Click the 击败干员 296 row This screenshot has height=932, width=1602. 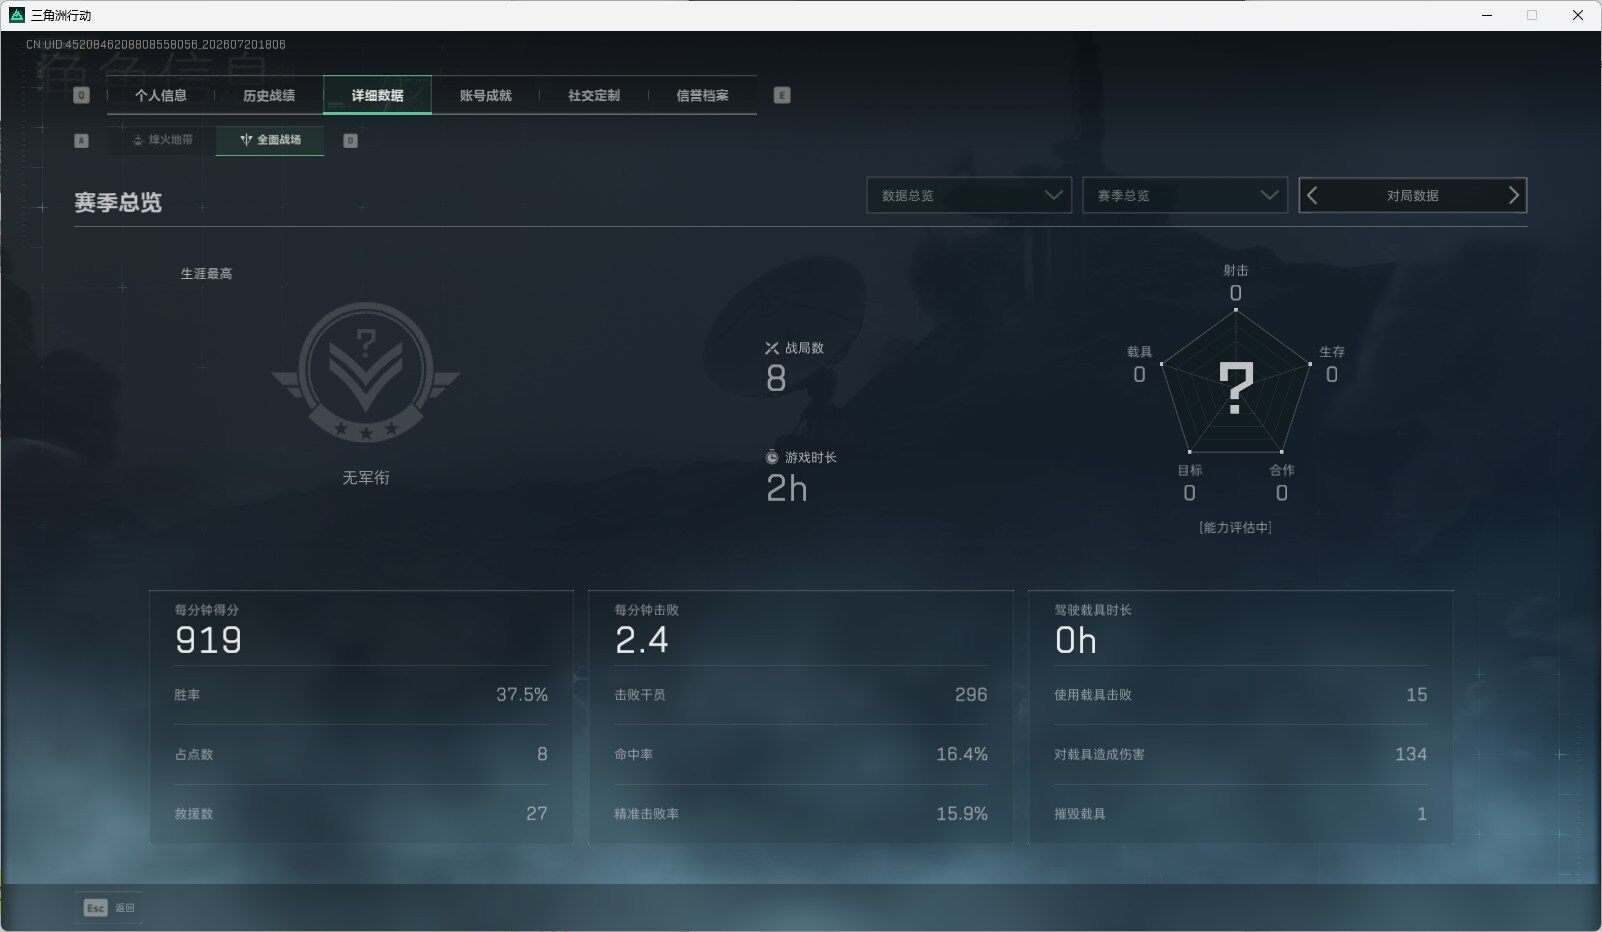click(x=801, y=695)
